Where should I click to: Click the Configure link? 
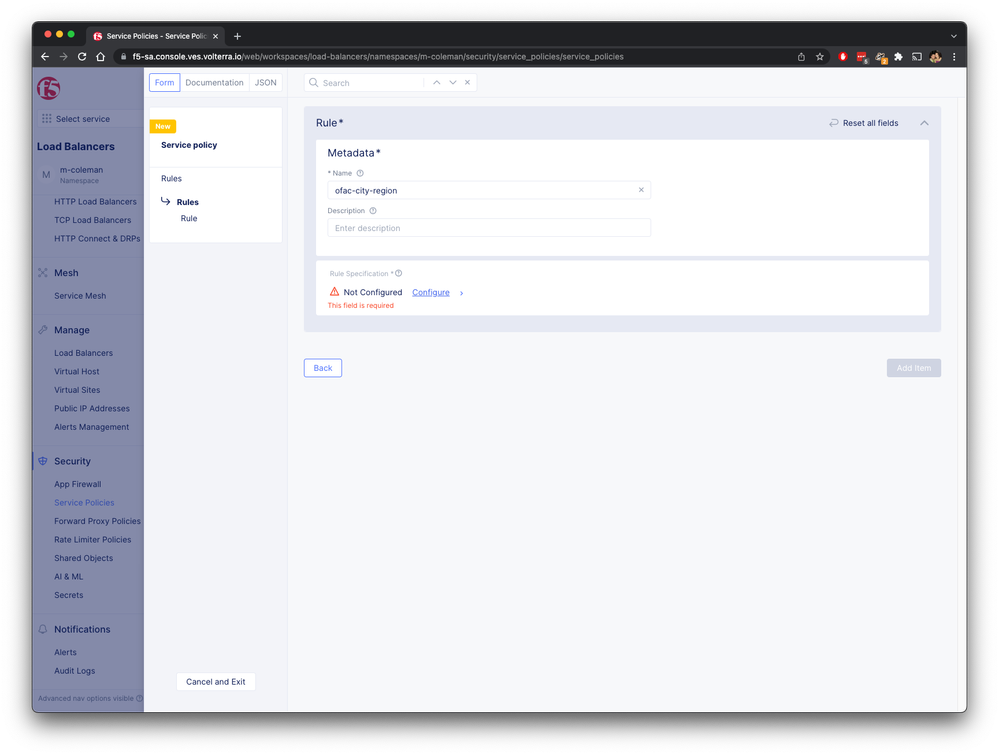(x=431, y=292)
